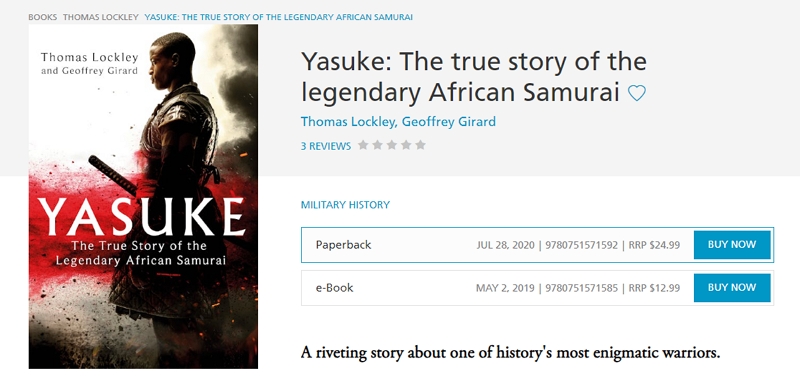Open the BOOKS breadcrumb link
The width and height of the screenshot is (800, 376).
[42, 17]
